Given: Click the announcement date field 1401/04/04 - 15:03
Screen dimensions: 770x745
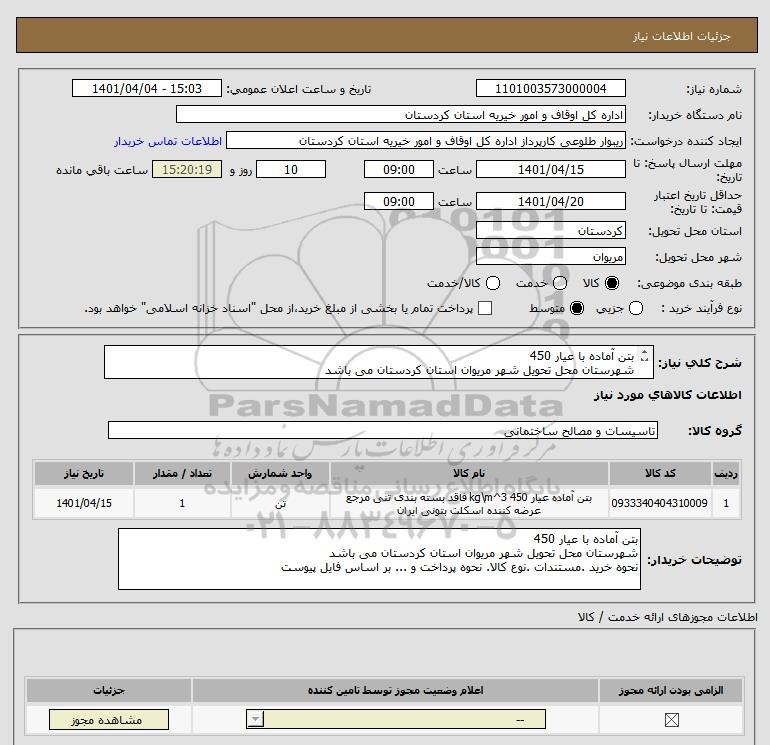Looking at the screenshot, I should (147, 88).
